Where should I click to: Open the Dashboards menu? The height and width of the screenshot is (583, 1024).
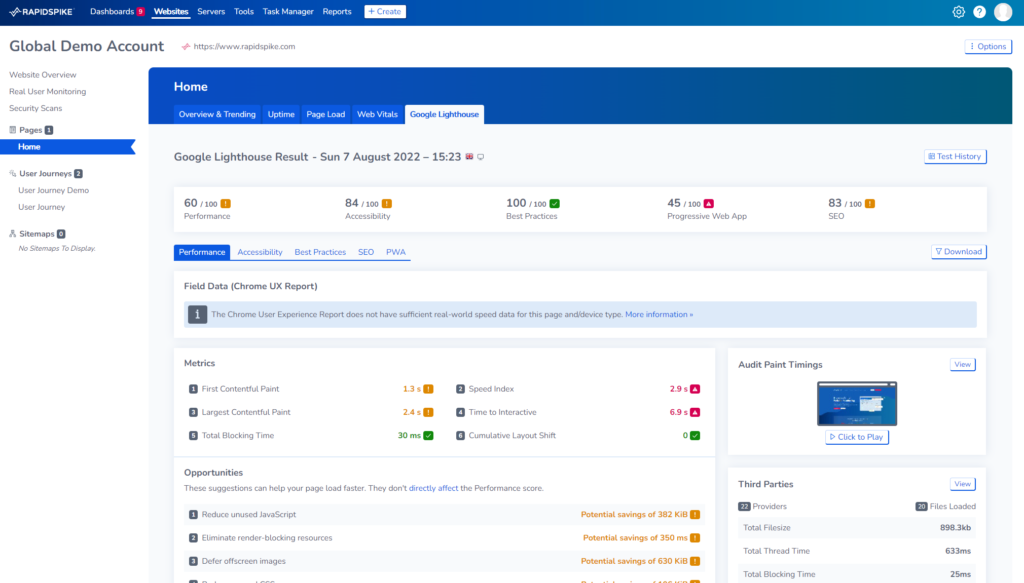click(x=112, y=12)
